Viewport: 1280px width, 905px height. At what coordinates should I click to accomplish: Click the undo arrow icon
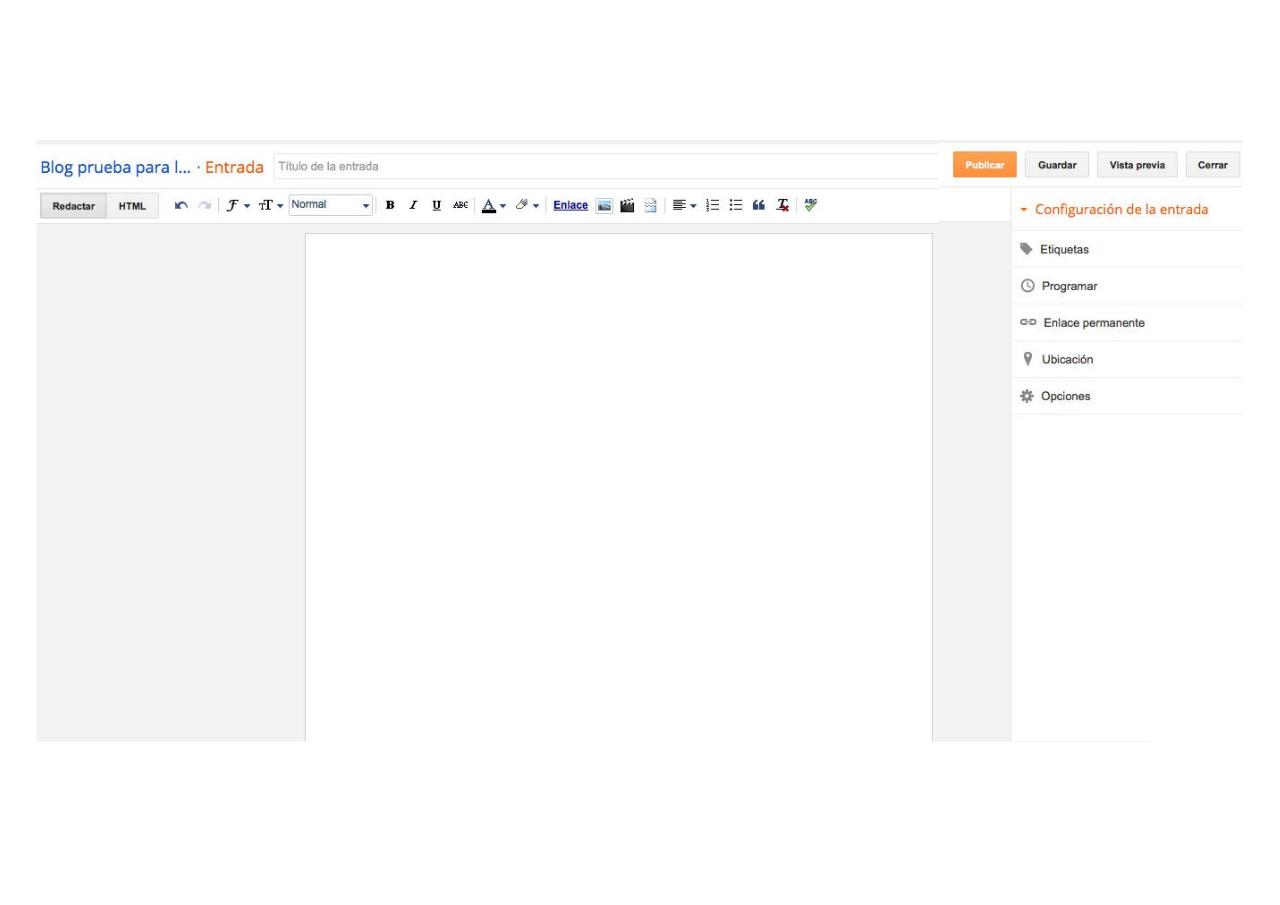pyautogui.click(x=181, y=206)
